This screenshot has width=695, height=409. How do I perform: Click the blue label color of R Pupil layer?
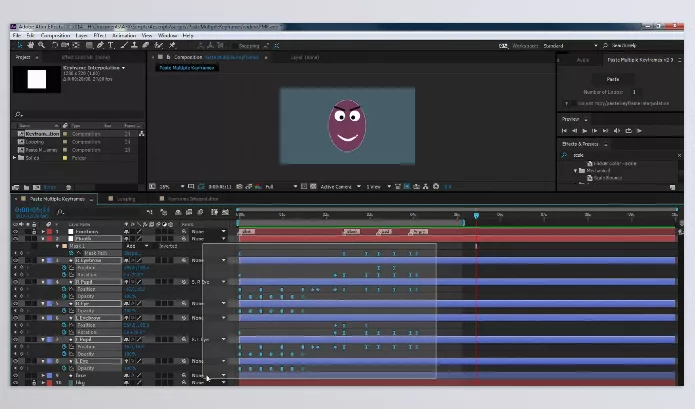point(49,282)
